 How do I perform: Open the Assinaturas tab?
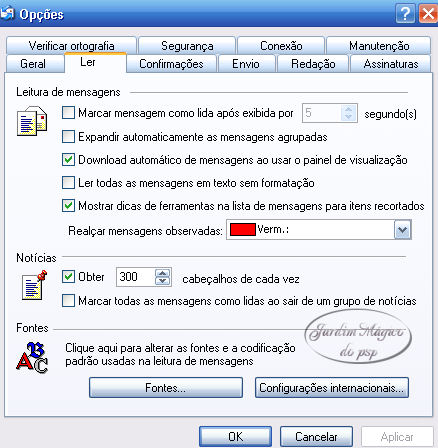point(391,64)
